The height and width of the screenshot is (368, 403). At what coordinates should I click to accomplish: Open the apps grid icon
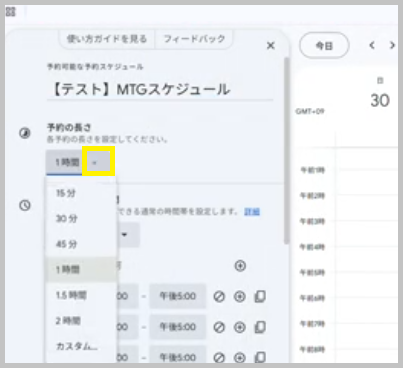coord(11,12)
